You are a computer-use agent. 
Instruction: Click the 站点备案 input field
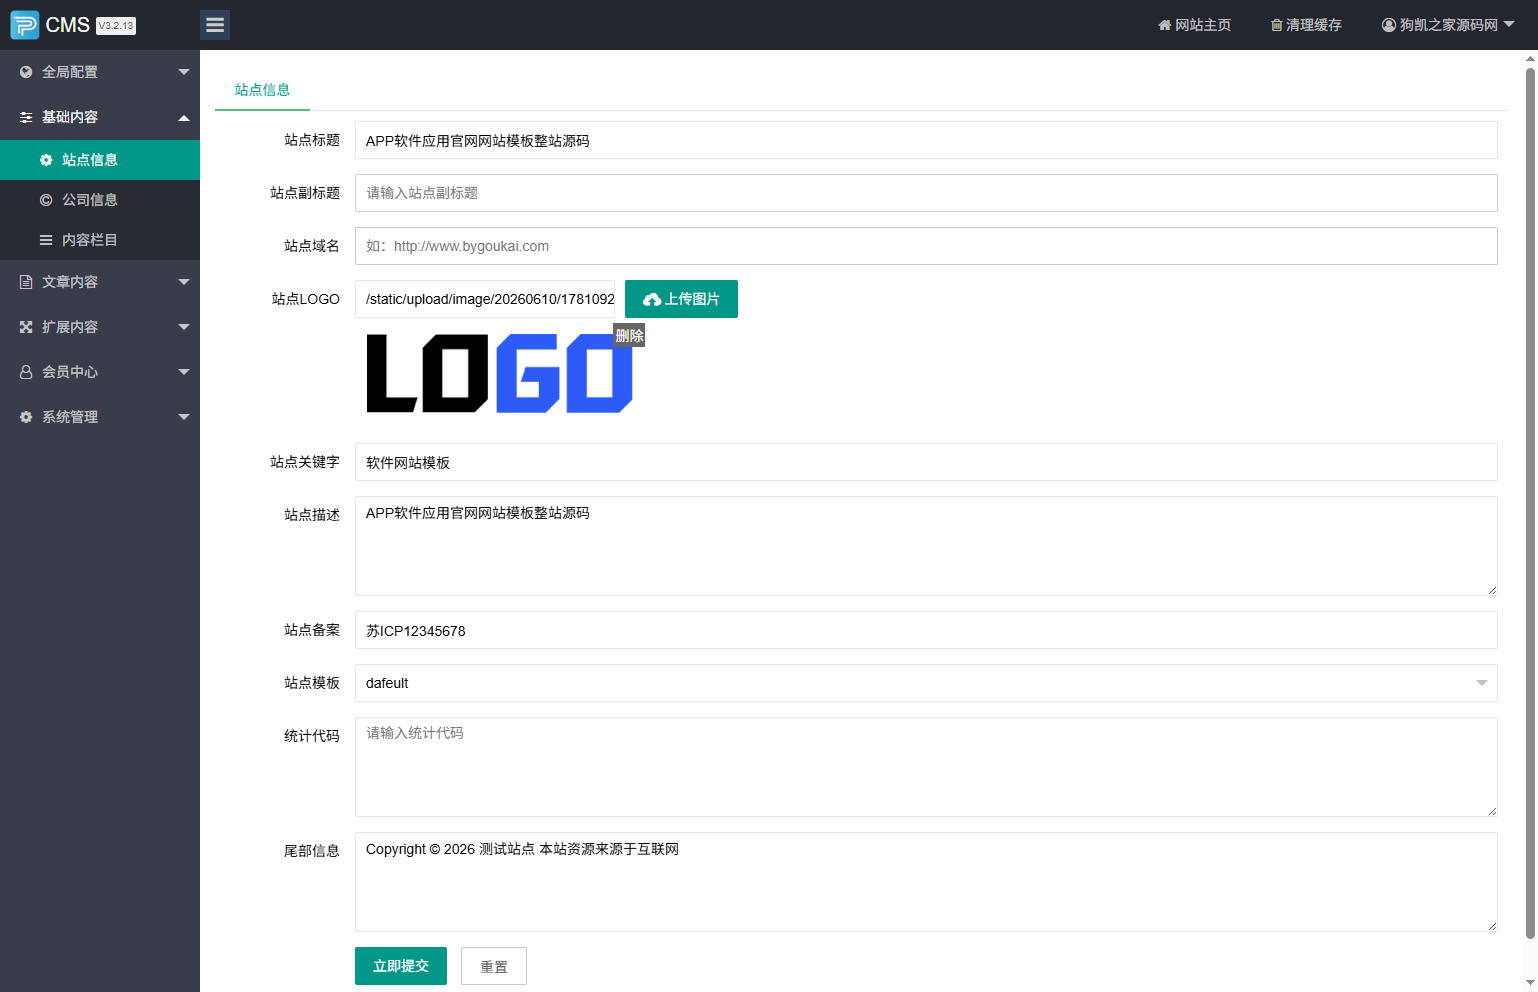click(926, 630)
